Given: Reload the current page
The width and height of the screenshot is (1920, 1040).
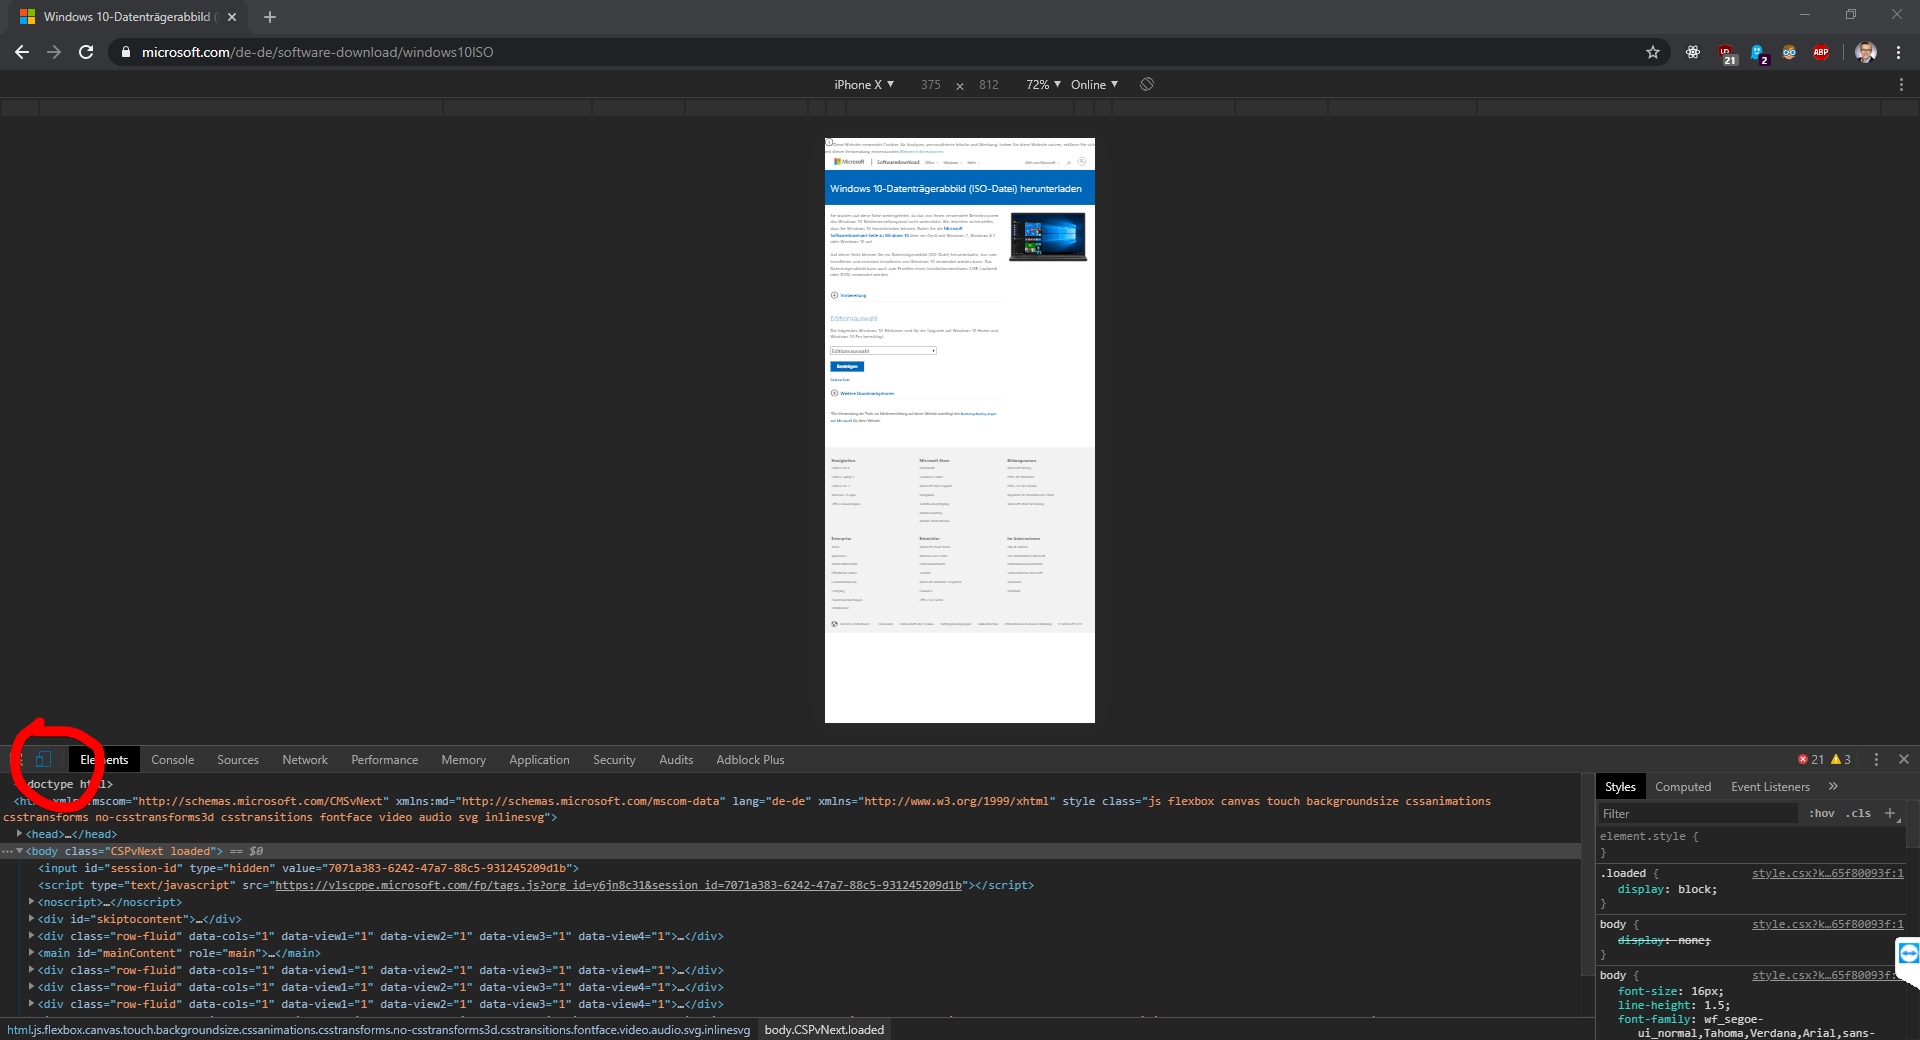Looking at the screenshot, I should (86, 52).
